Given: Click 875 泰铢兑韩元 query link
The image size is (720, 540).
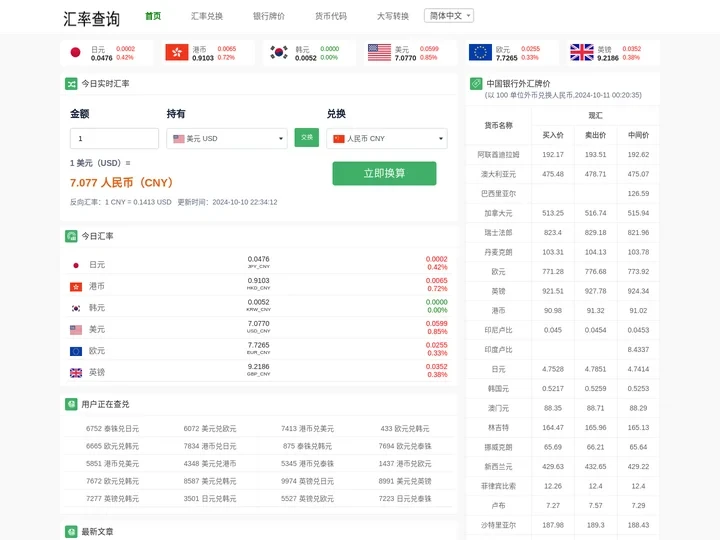Looking at the screenshot, I should tap(307, 446).
